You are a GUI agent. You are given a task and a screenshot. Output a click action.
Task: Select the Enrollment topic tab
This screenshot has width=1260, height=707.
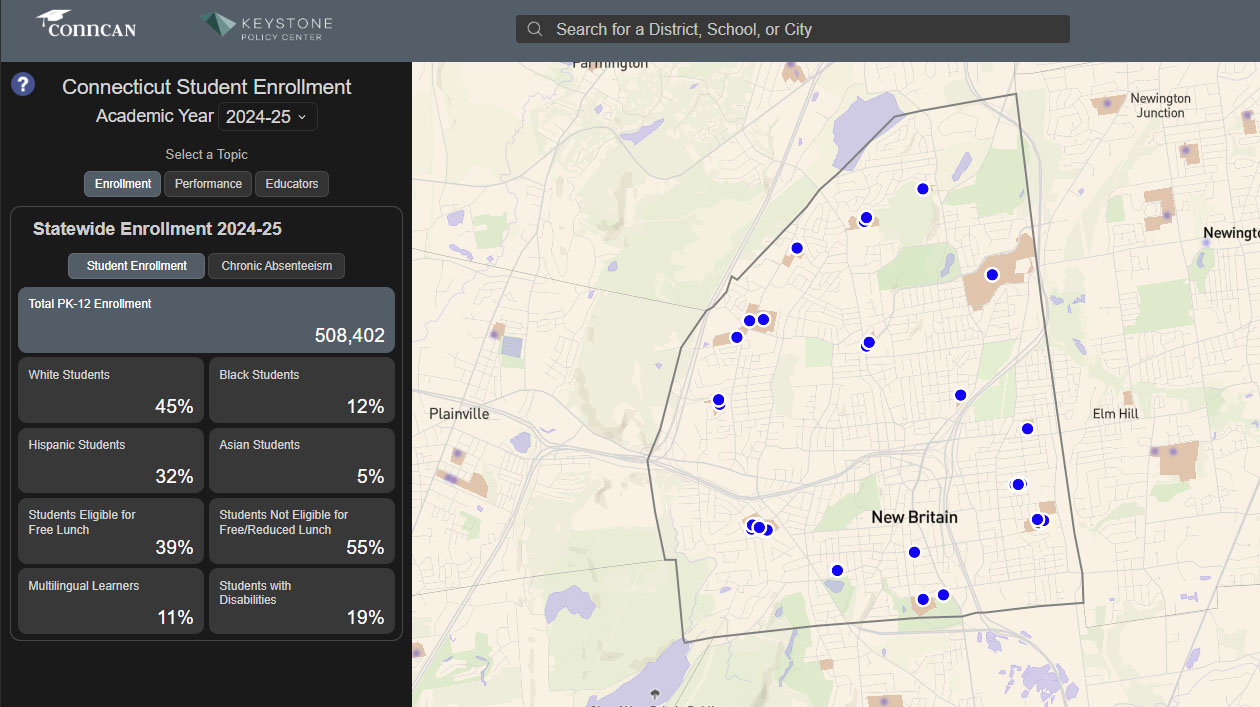(x=123, y=184)
